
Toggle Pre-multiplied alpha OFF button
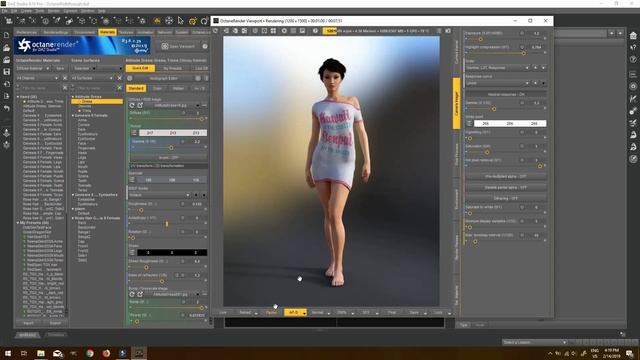(506, 176)
